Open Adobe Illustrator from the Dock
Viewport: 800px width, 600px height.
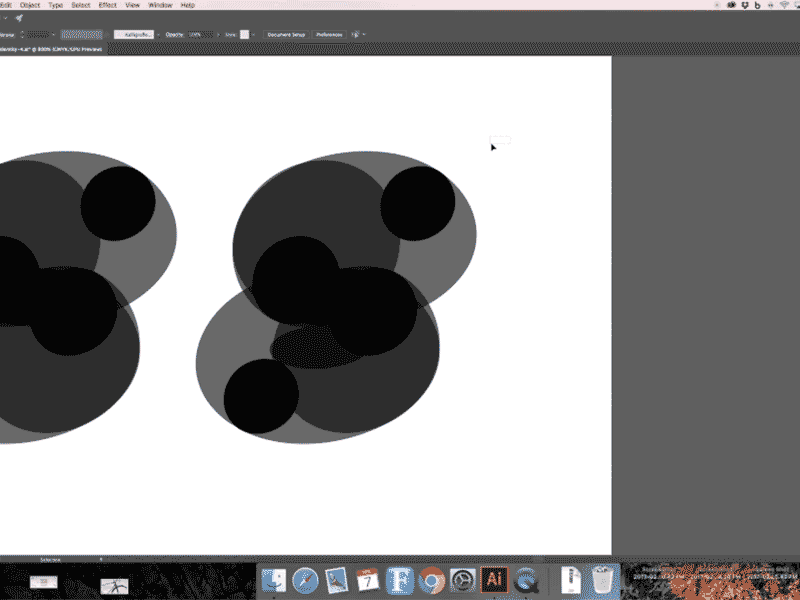(x=492, y=579)
